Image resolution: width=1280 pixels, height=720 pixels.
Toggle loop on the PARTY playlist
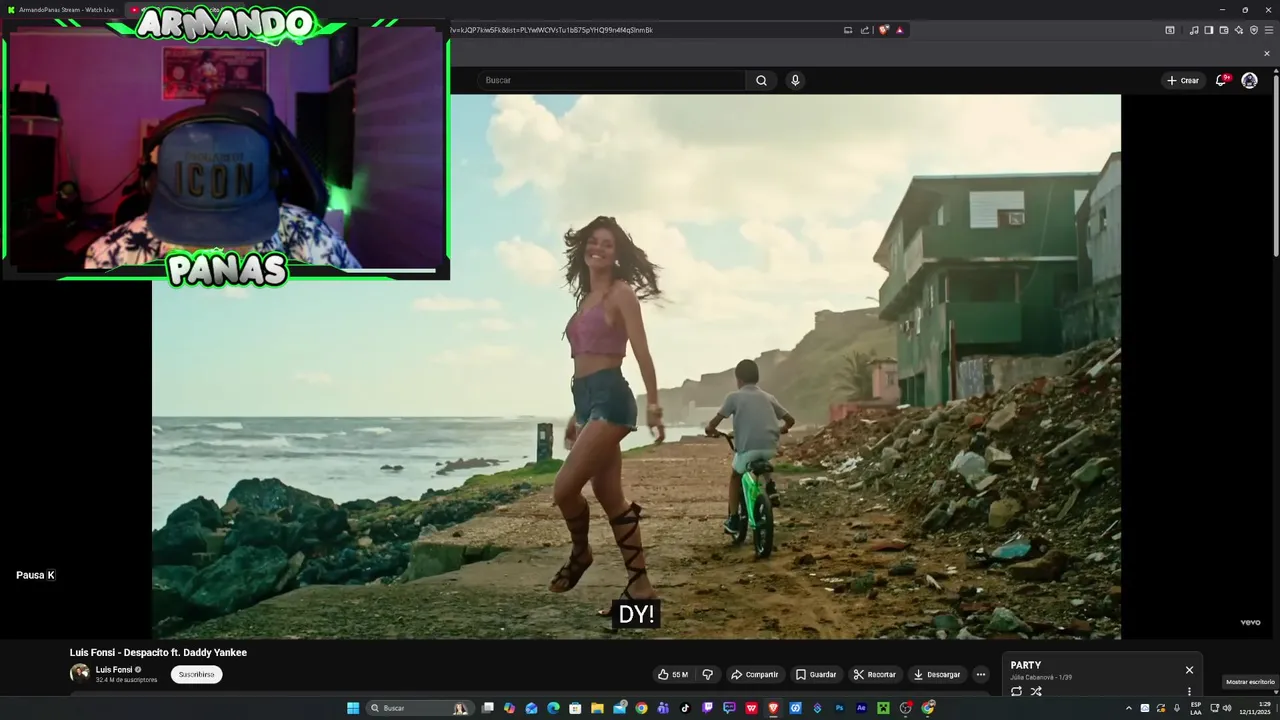pos(1017,691)
